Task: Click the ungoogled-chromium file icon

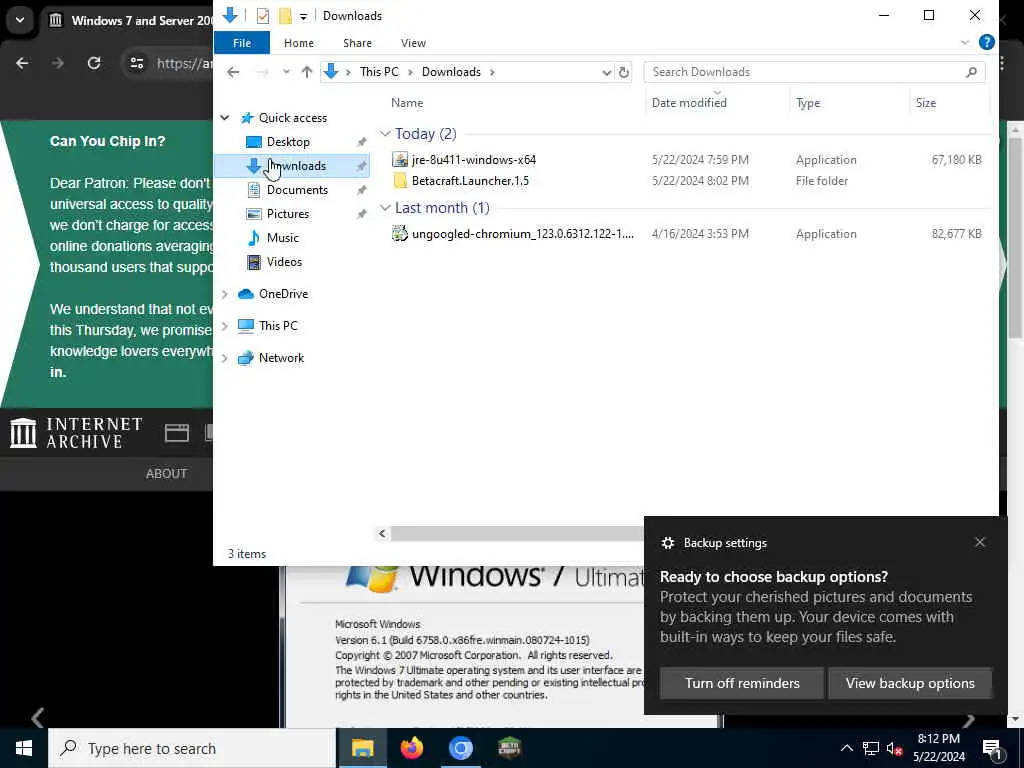Action: pyautogui.click(x=400, y=233)
